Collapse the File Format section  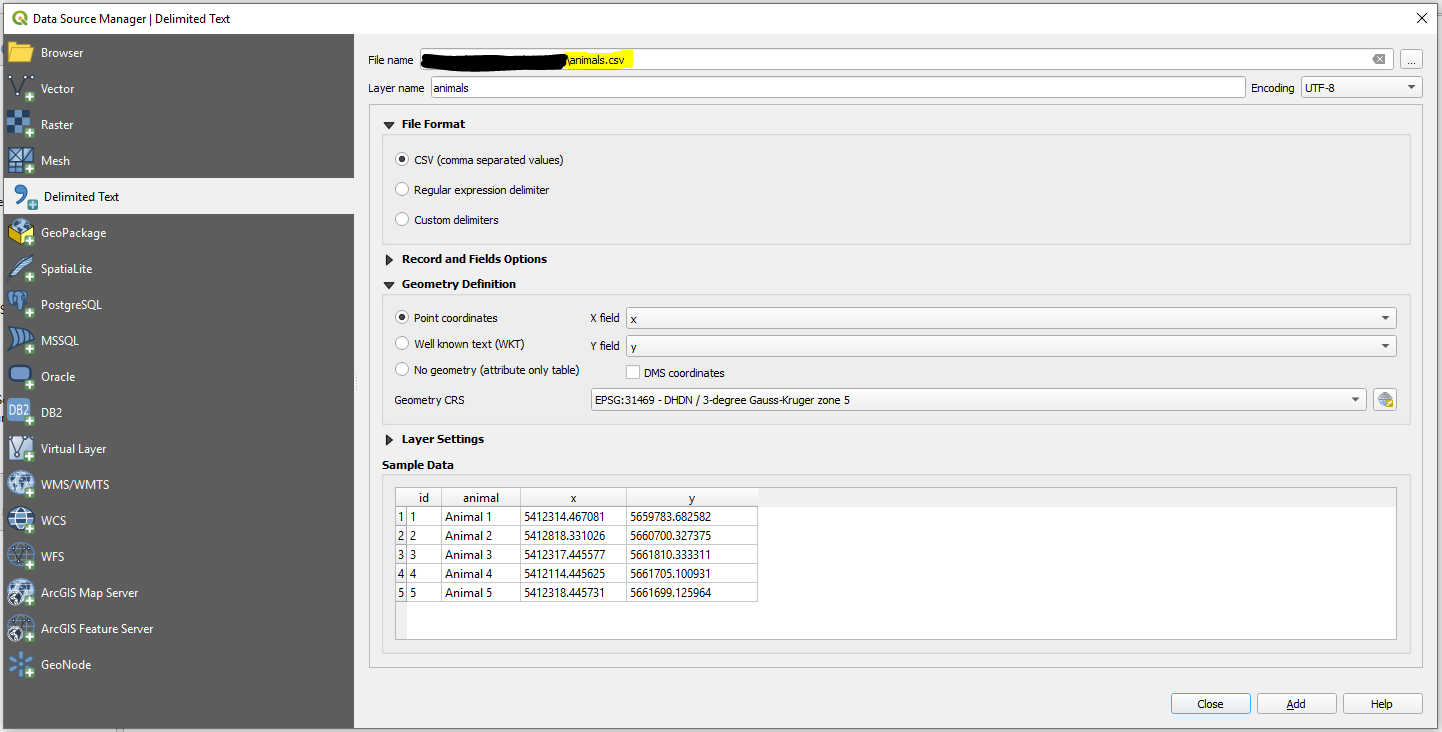pyautogui.click(x=389, y=125)
